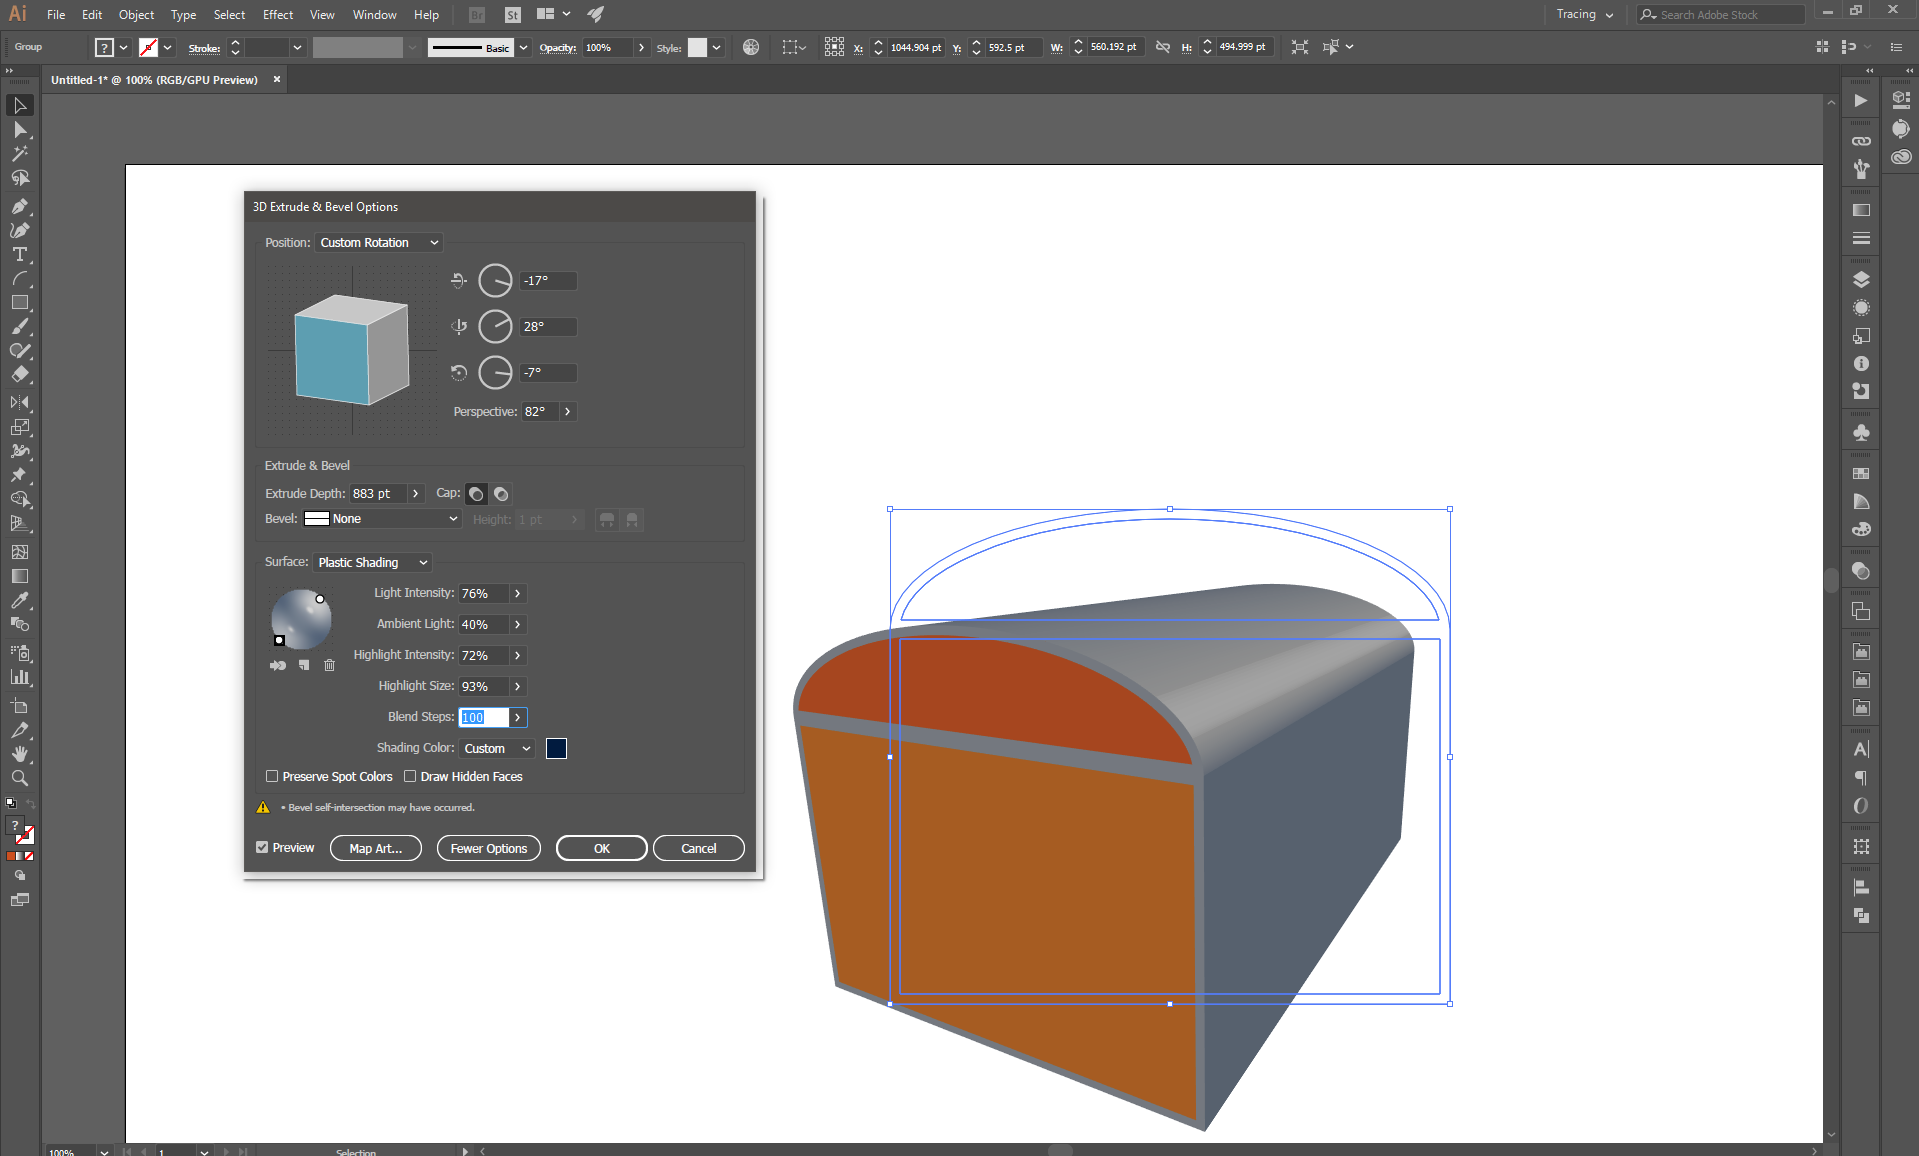Click the Cancel button
Viewport: 1919px width, 1156px height.
(x=698, y=848)
